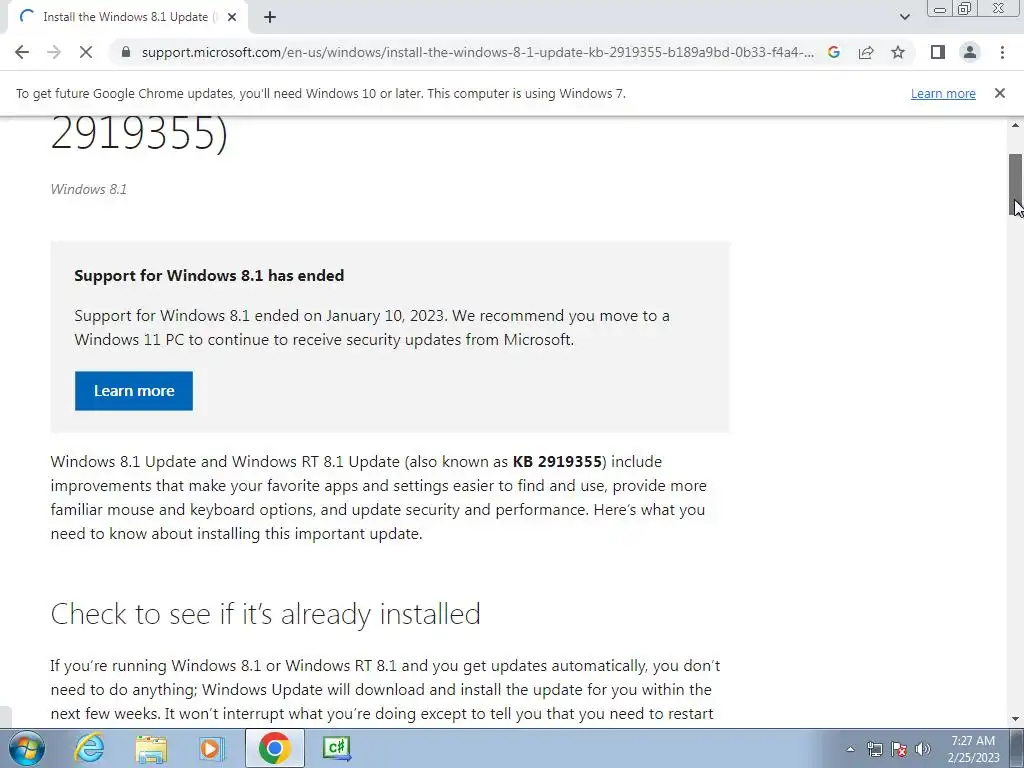Click the Check to see if it's already installed heading
Viewport: 1024px width, 768px height.
pos(265,614)
